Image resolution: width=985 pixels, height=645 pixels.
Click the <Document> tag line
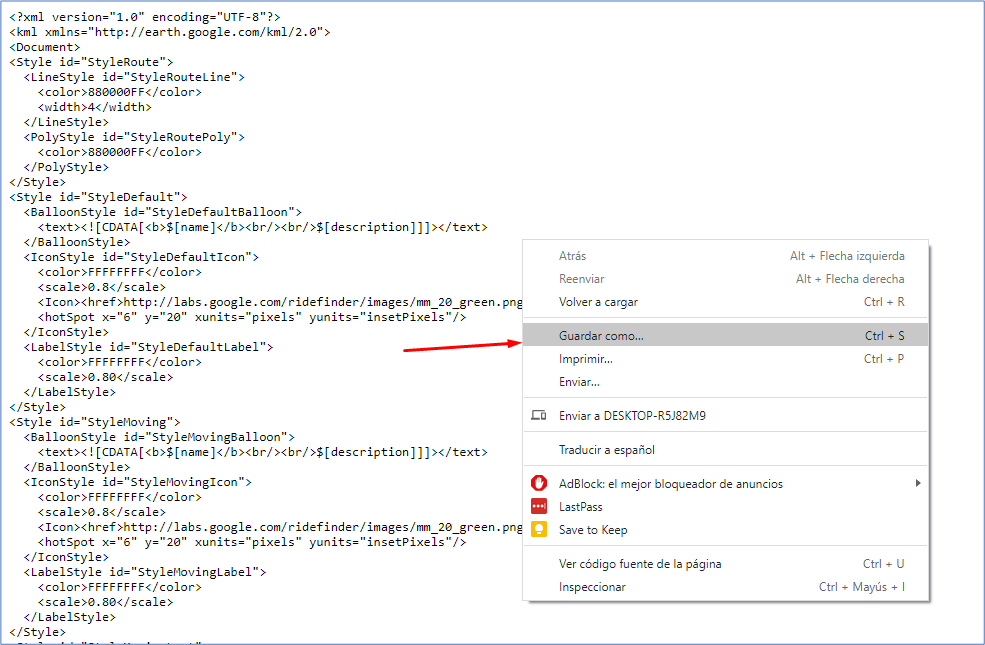45,47
